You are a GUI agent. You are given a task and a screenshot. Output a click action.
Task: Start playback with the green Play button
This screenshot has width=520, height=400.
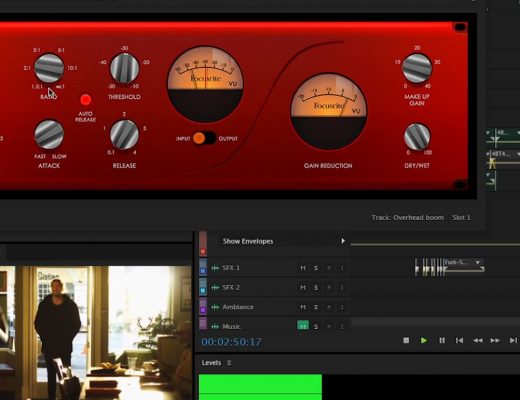point(424,340)
